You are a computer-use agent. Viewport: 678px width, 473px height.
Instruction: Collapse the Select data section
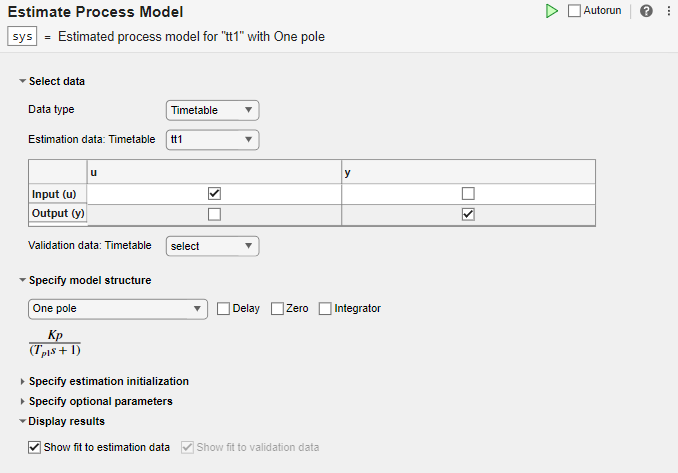(x=22, y=81)
